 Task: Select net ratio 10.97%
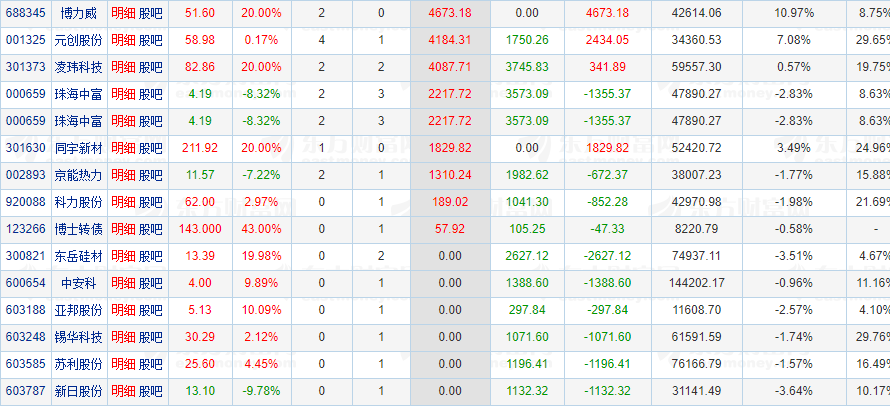tap(795, 12)
